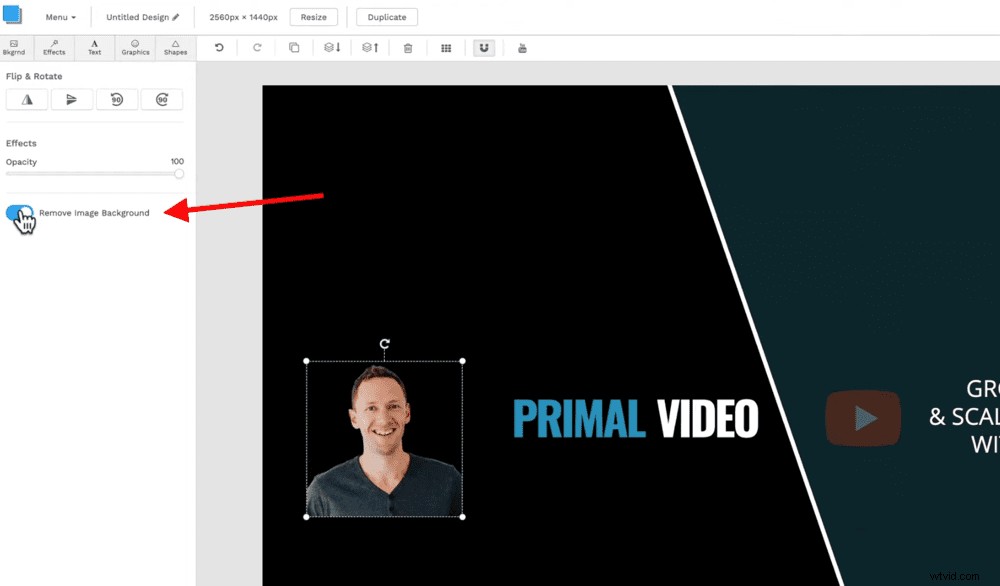Image resolution: width=1000 pixels, height=586 pixels.
Task: Delete the selected image
Action: click(408, 47)
